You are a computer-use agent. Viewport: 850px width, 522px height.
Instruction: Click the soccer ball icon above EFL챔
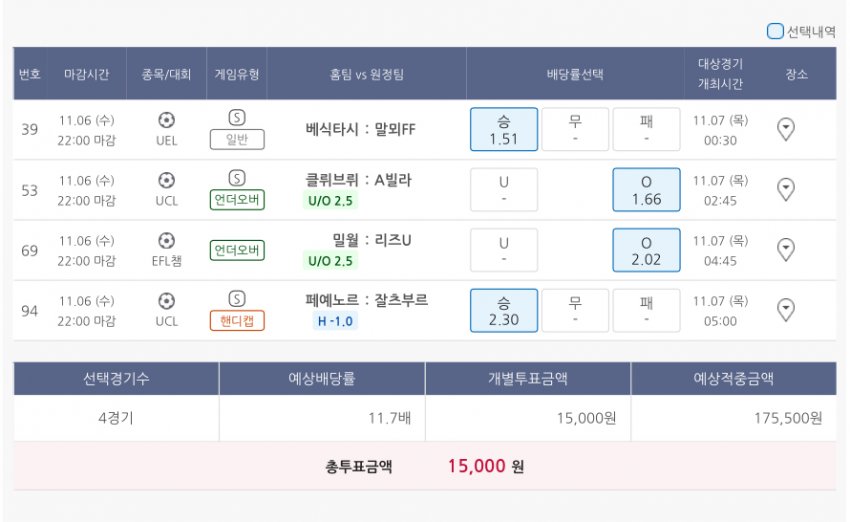(x=166, y=240)
